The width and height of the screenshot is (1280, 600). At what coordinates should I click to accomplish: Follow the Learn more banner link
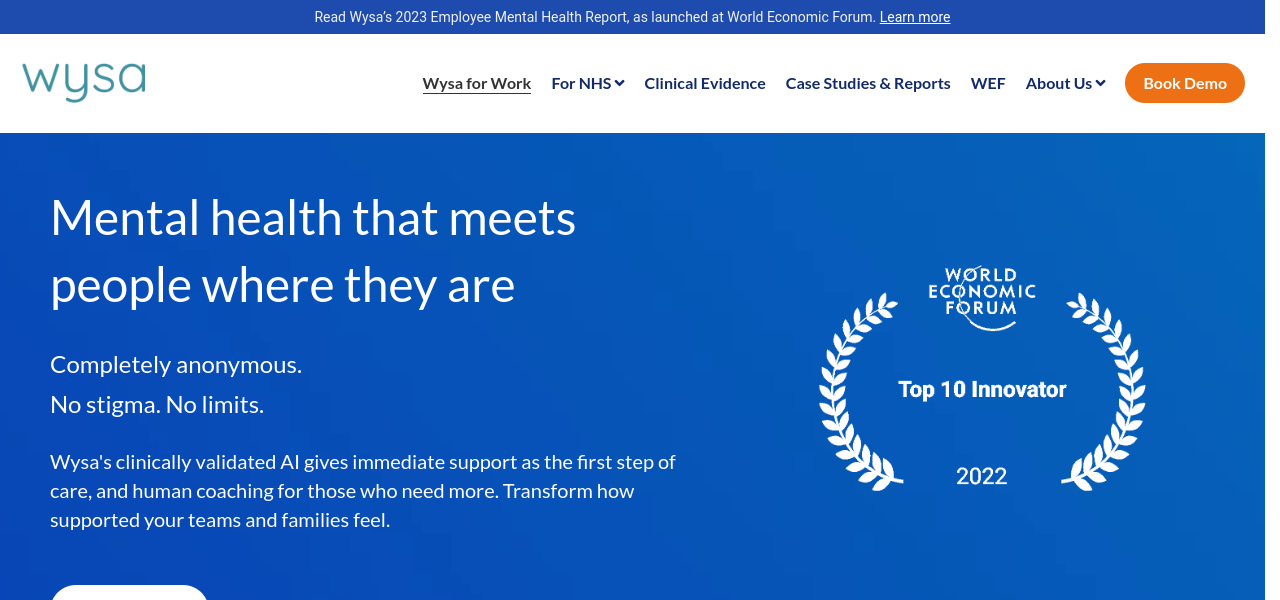(x=915, y=17)
